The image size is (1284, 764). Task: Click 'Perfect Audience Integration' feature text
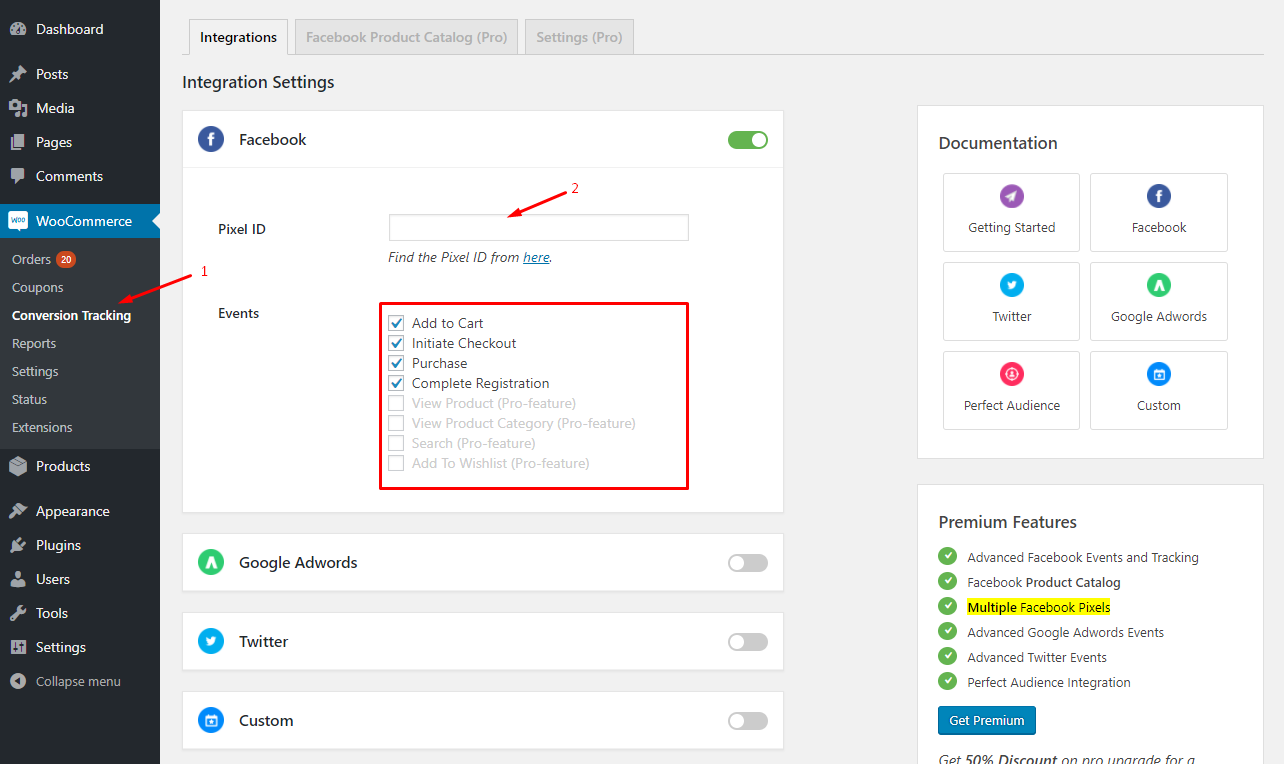pos(1049,682)
